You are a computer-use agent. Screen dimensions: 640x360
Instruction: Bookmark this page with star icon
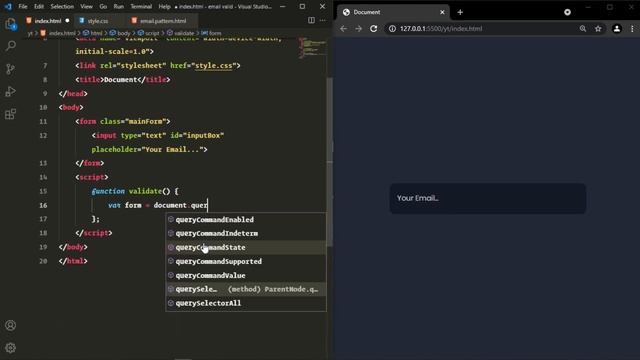tap(598, 29)
